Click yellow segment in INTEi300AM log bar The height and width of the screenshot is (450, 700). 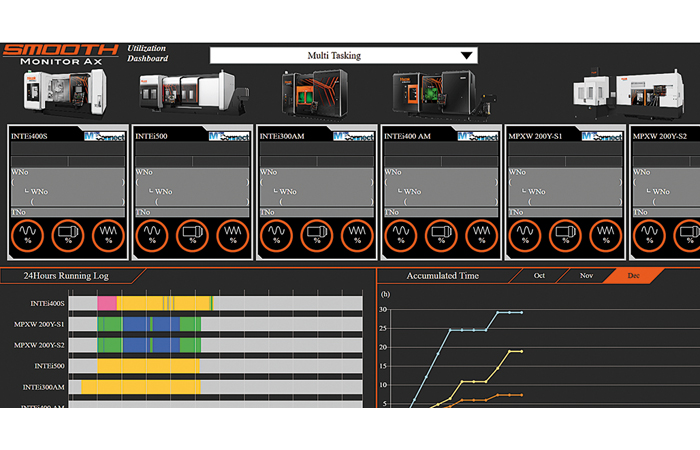click(141, 387)
